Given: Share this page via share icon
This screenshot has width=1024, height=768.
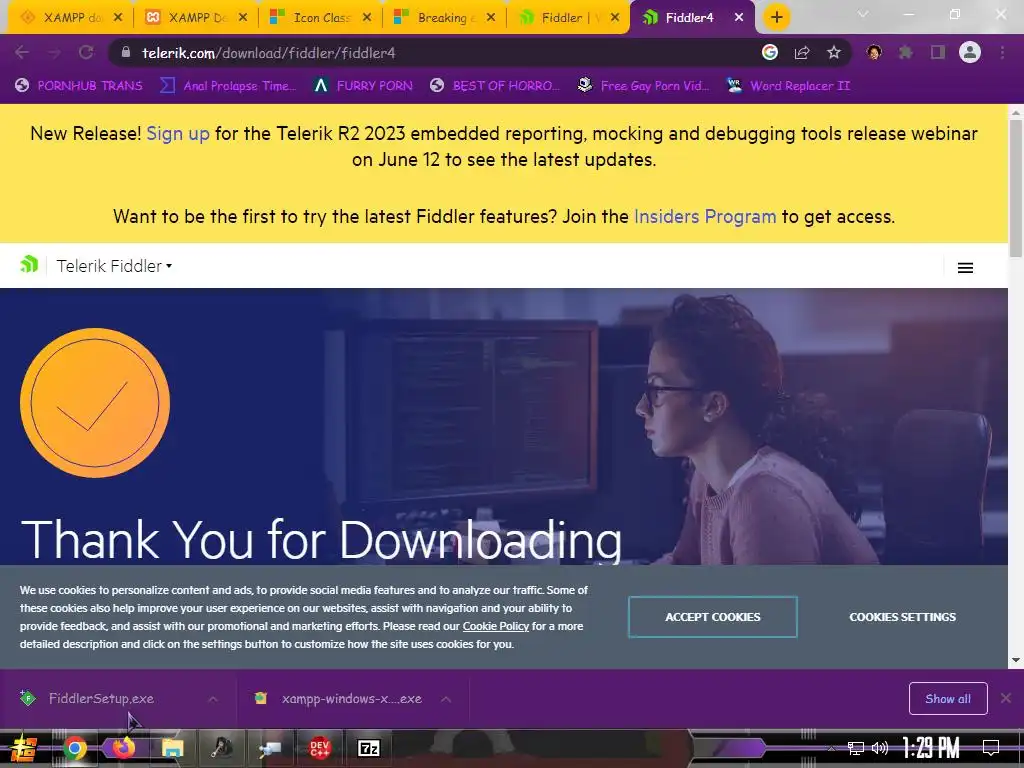Looking at the screenshot, I should (802, 53).
